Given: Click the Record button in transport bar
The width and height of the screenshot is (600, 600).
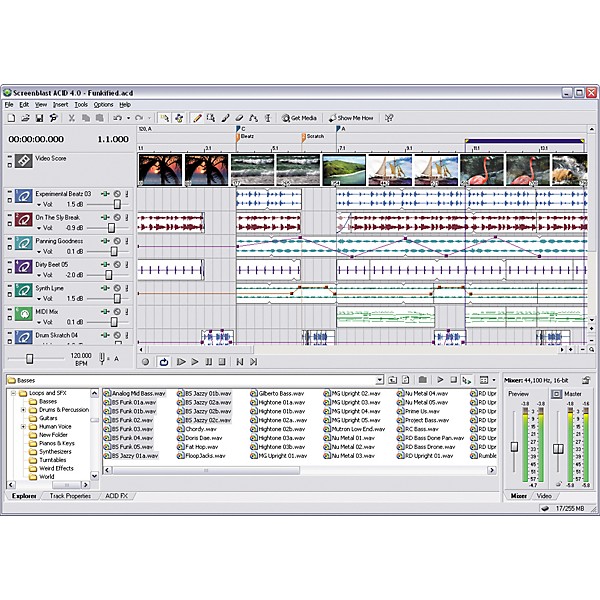Looking at the screenshot, I should [x=145, y=362].
